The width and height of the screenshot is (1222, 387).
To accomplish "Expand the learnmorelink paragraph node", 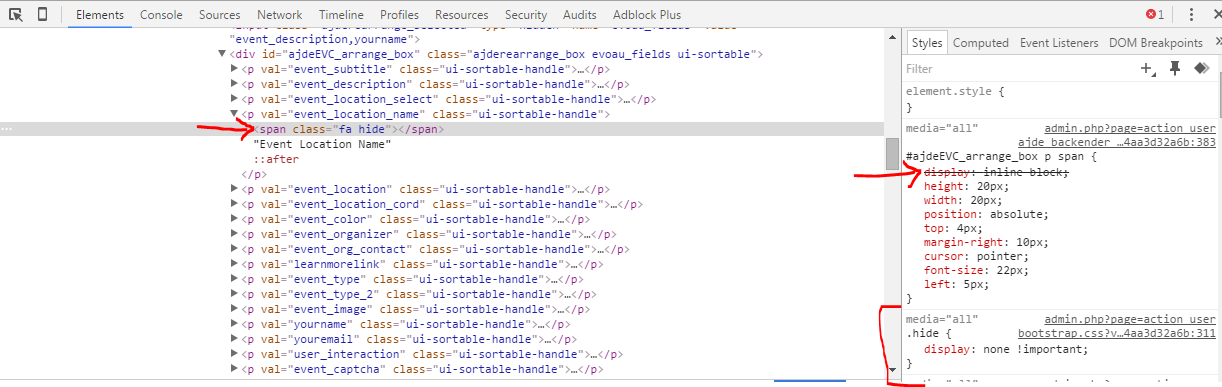I will [x=235, y=264].
